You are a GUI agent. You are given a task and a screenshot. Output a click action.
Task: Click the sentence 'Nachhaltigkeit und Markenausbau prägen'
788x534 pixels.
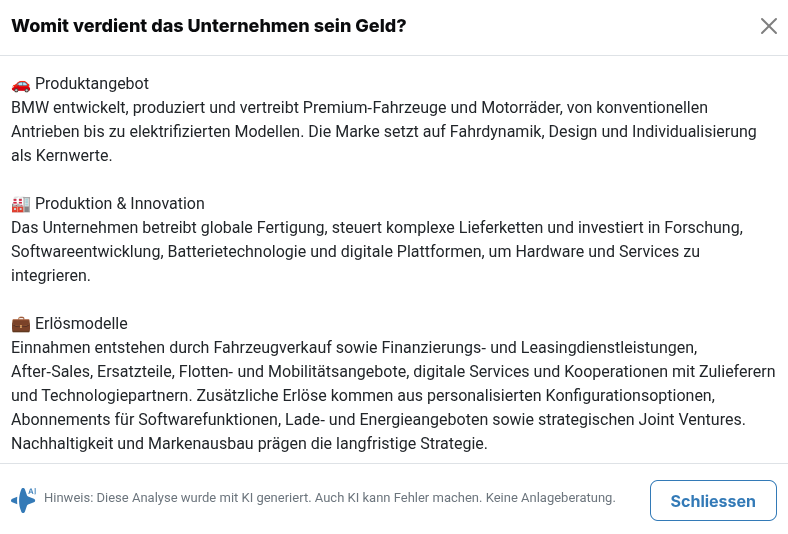[x=249, y=443]
